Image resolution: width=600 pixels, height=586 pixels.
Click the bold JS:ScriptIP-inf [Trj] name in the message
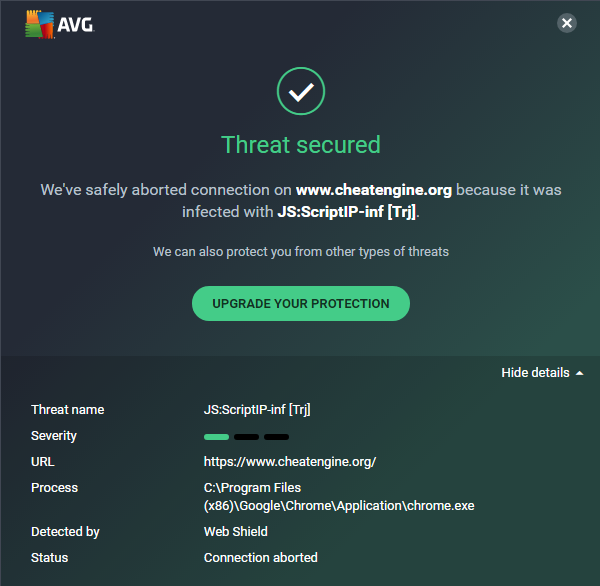pyautogui.click(x=345, y=211)
